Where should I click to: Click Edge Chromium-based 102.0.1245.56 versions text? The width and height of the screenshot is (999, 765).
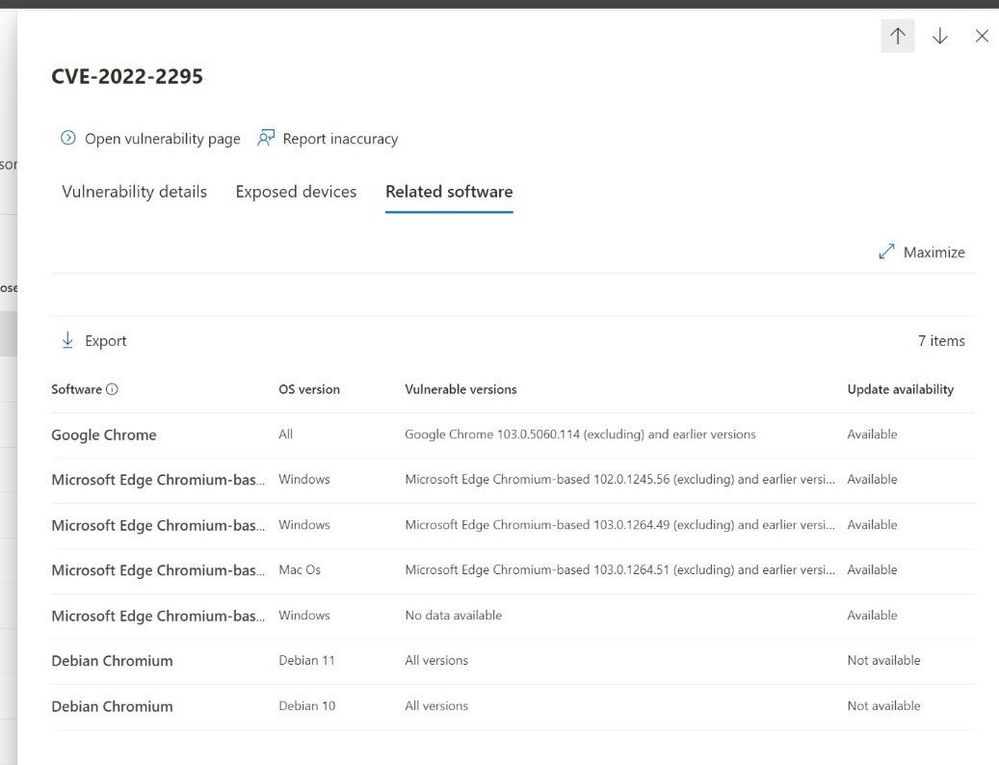(x=620, y=479)
